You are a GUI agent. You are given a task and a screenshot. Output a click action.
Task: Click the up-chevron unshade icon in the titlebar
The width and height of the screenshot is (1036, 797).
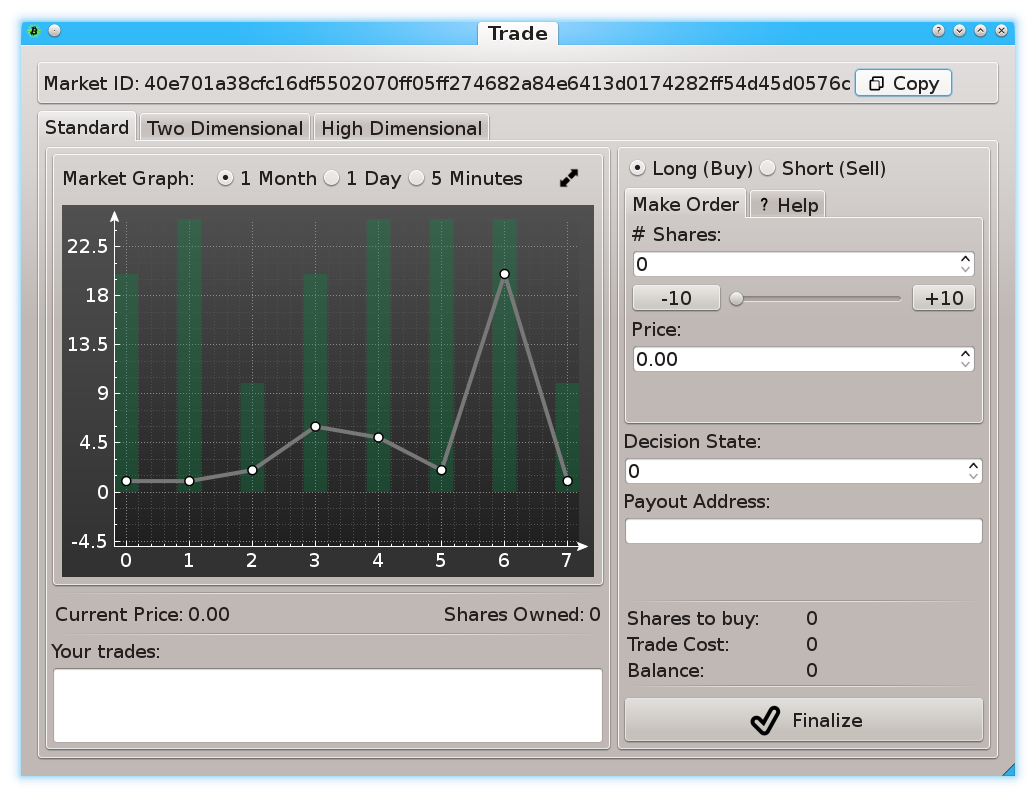[x=980, y=31]
